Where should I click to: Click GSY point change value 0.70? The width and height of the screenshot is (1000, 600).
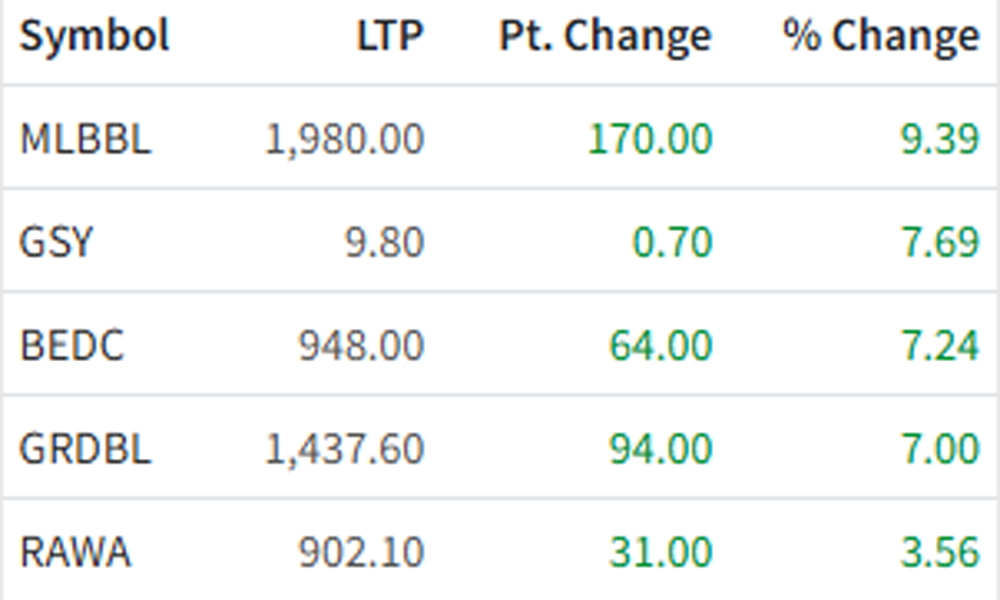click(x=672, y=242)
